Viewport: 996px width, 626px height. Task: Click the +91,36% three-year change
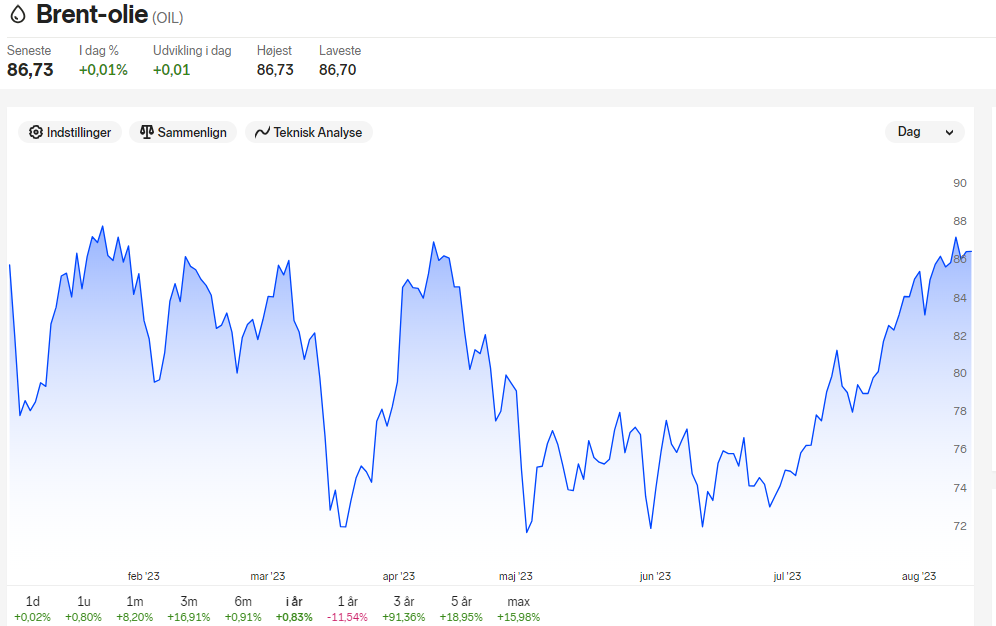(x=403, y=617)
